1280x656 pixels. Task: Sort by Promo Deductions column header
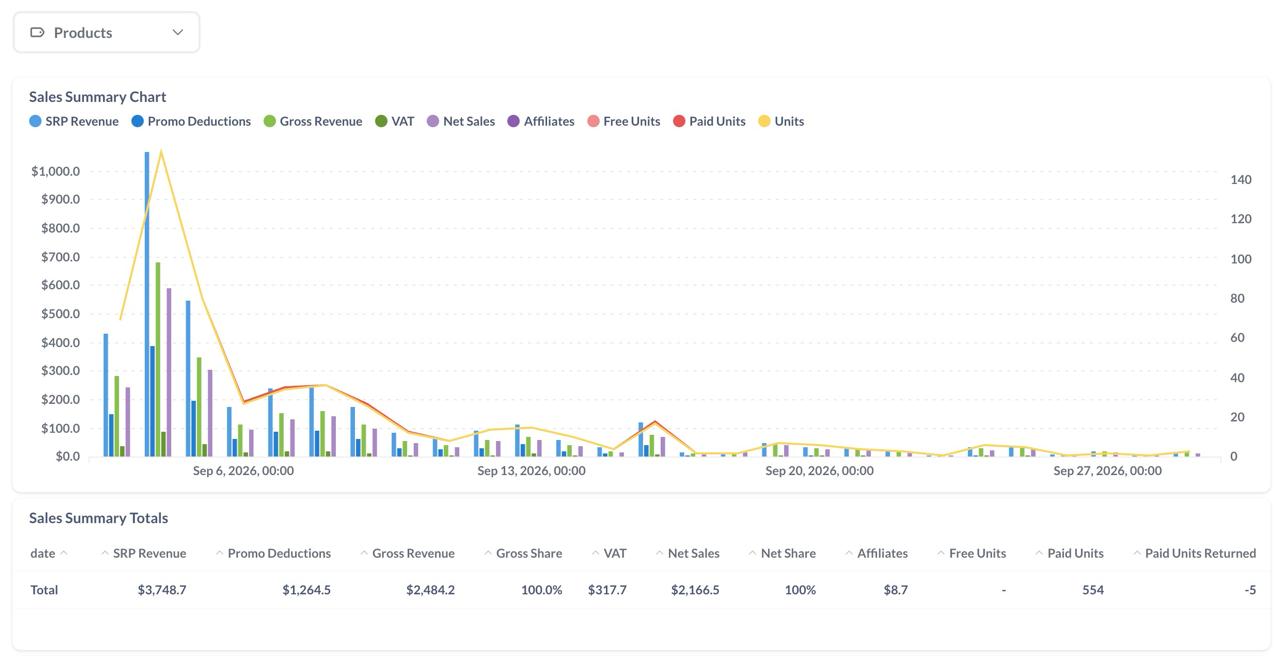click(x=272, y=553)
